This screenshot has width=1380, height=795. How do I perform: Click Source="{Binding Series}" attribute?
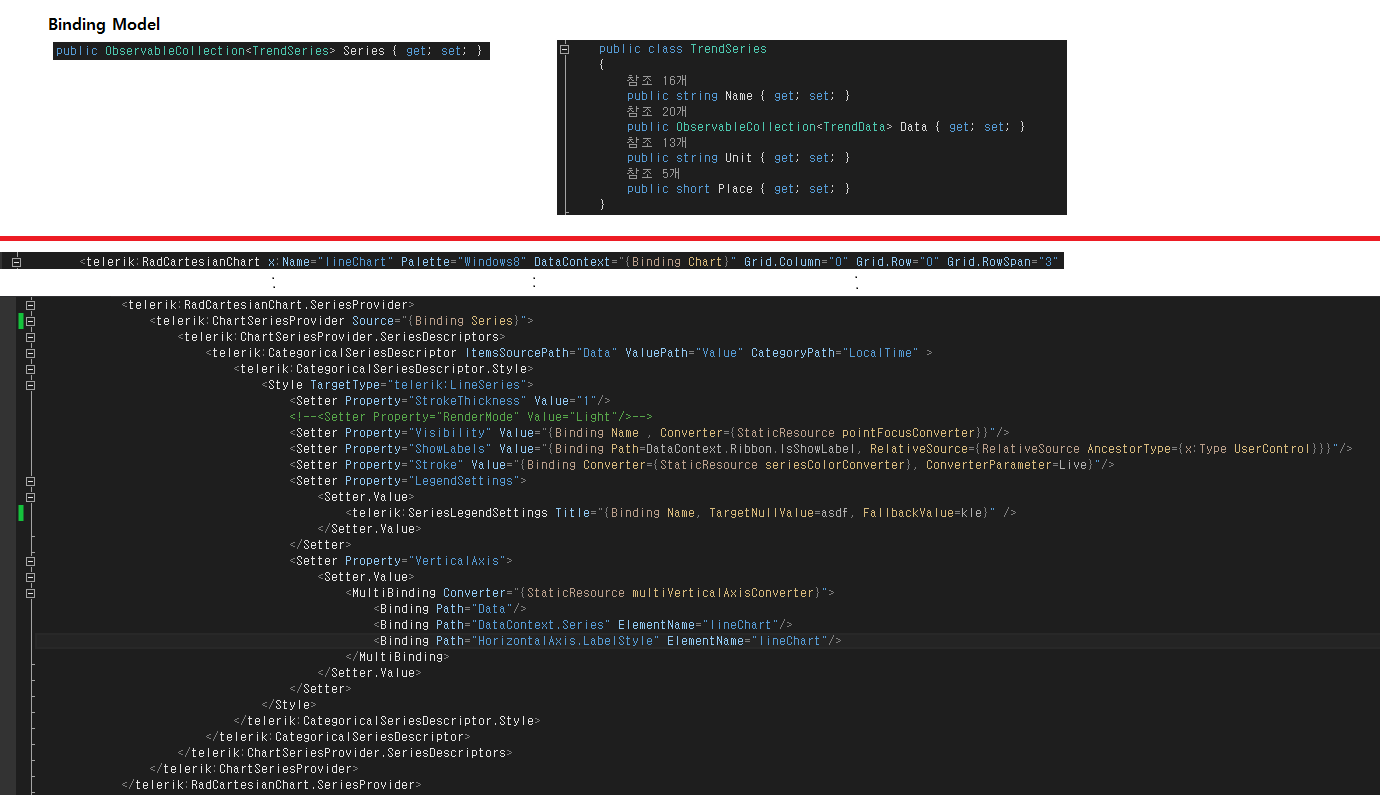pos(439,321)
